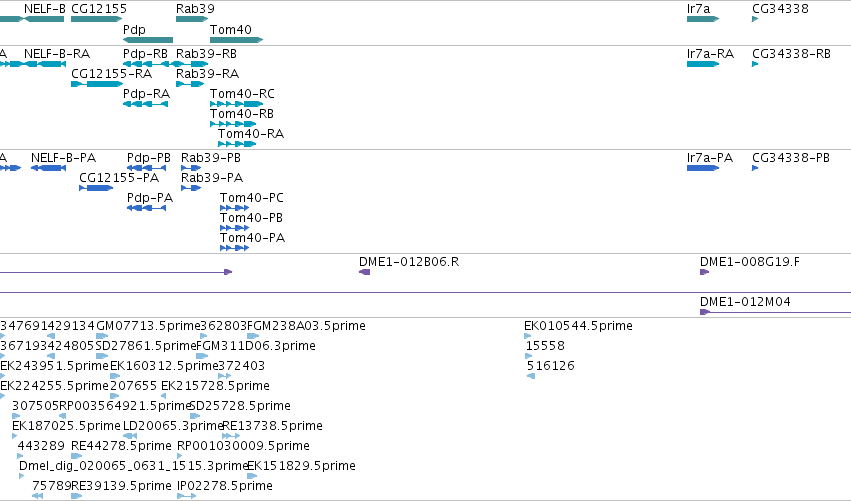Open the Rab39-PB label
This screenshot has width=851, height=501.
pyautogui.click(x=211, y=157)
